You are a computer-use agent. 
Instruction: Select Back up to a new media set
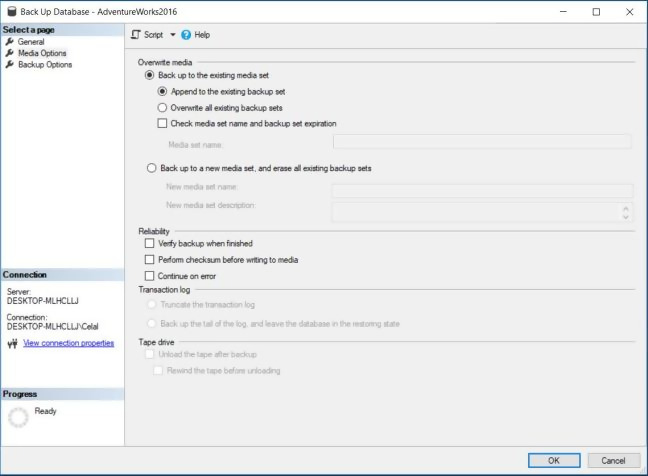coord(152,168)
